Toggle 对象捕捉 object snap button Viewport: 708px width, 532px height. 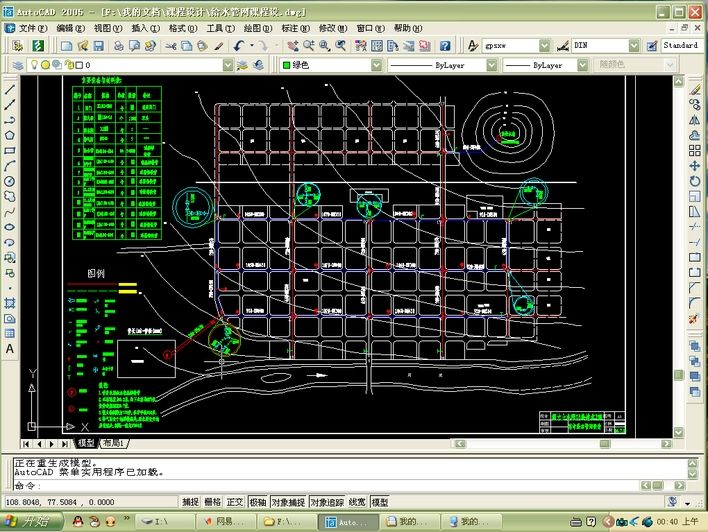[288, 502]
